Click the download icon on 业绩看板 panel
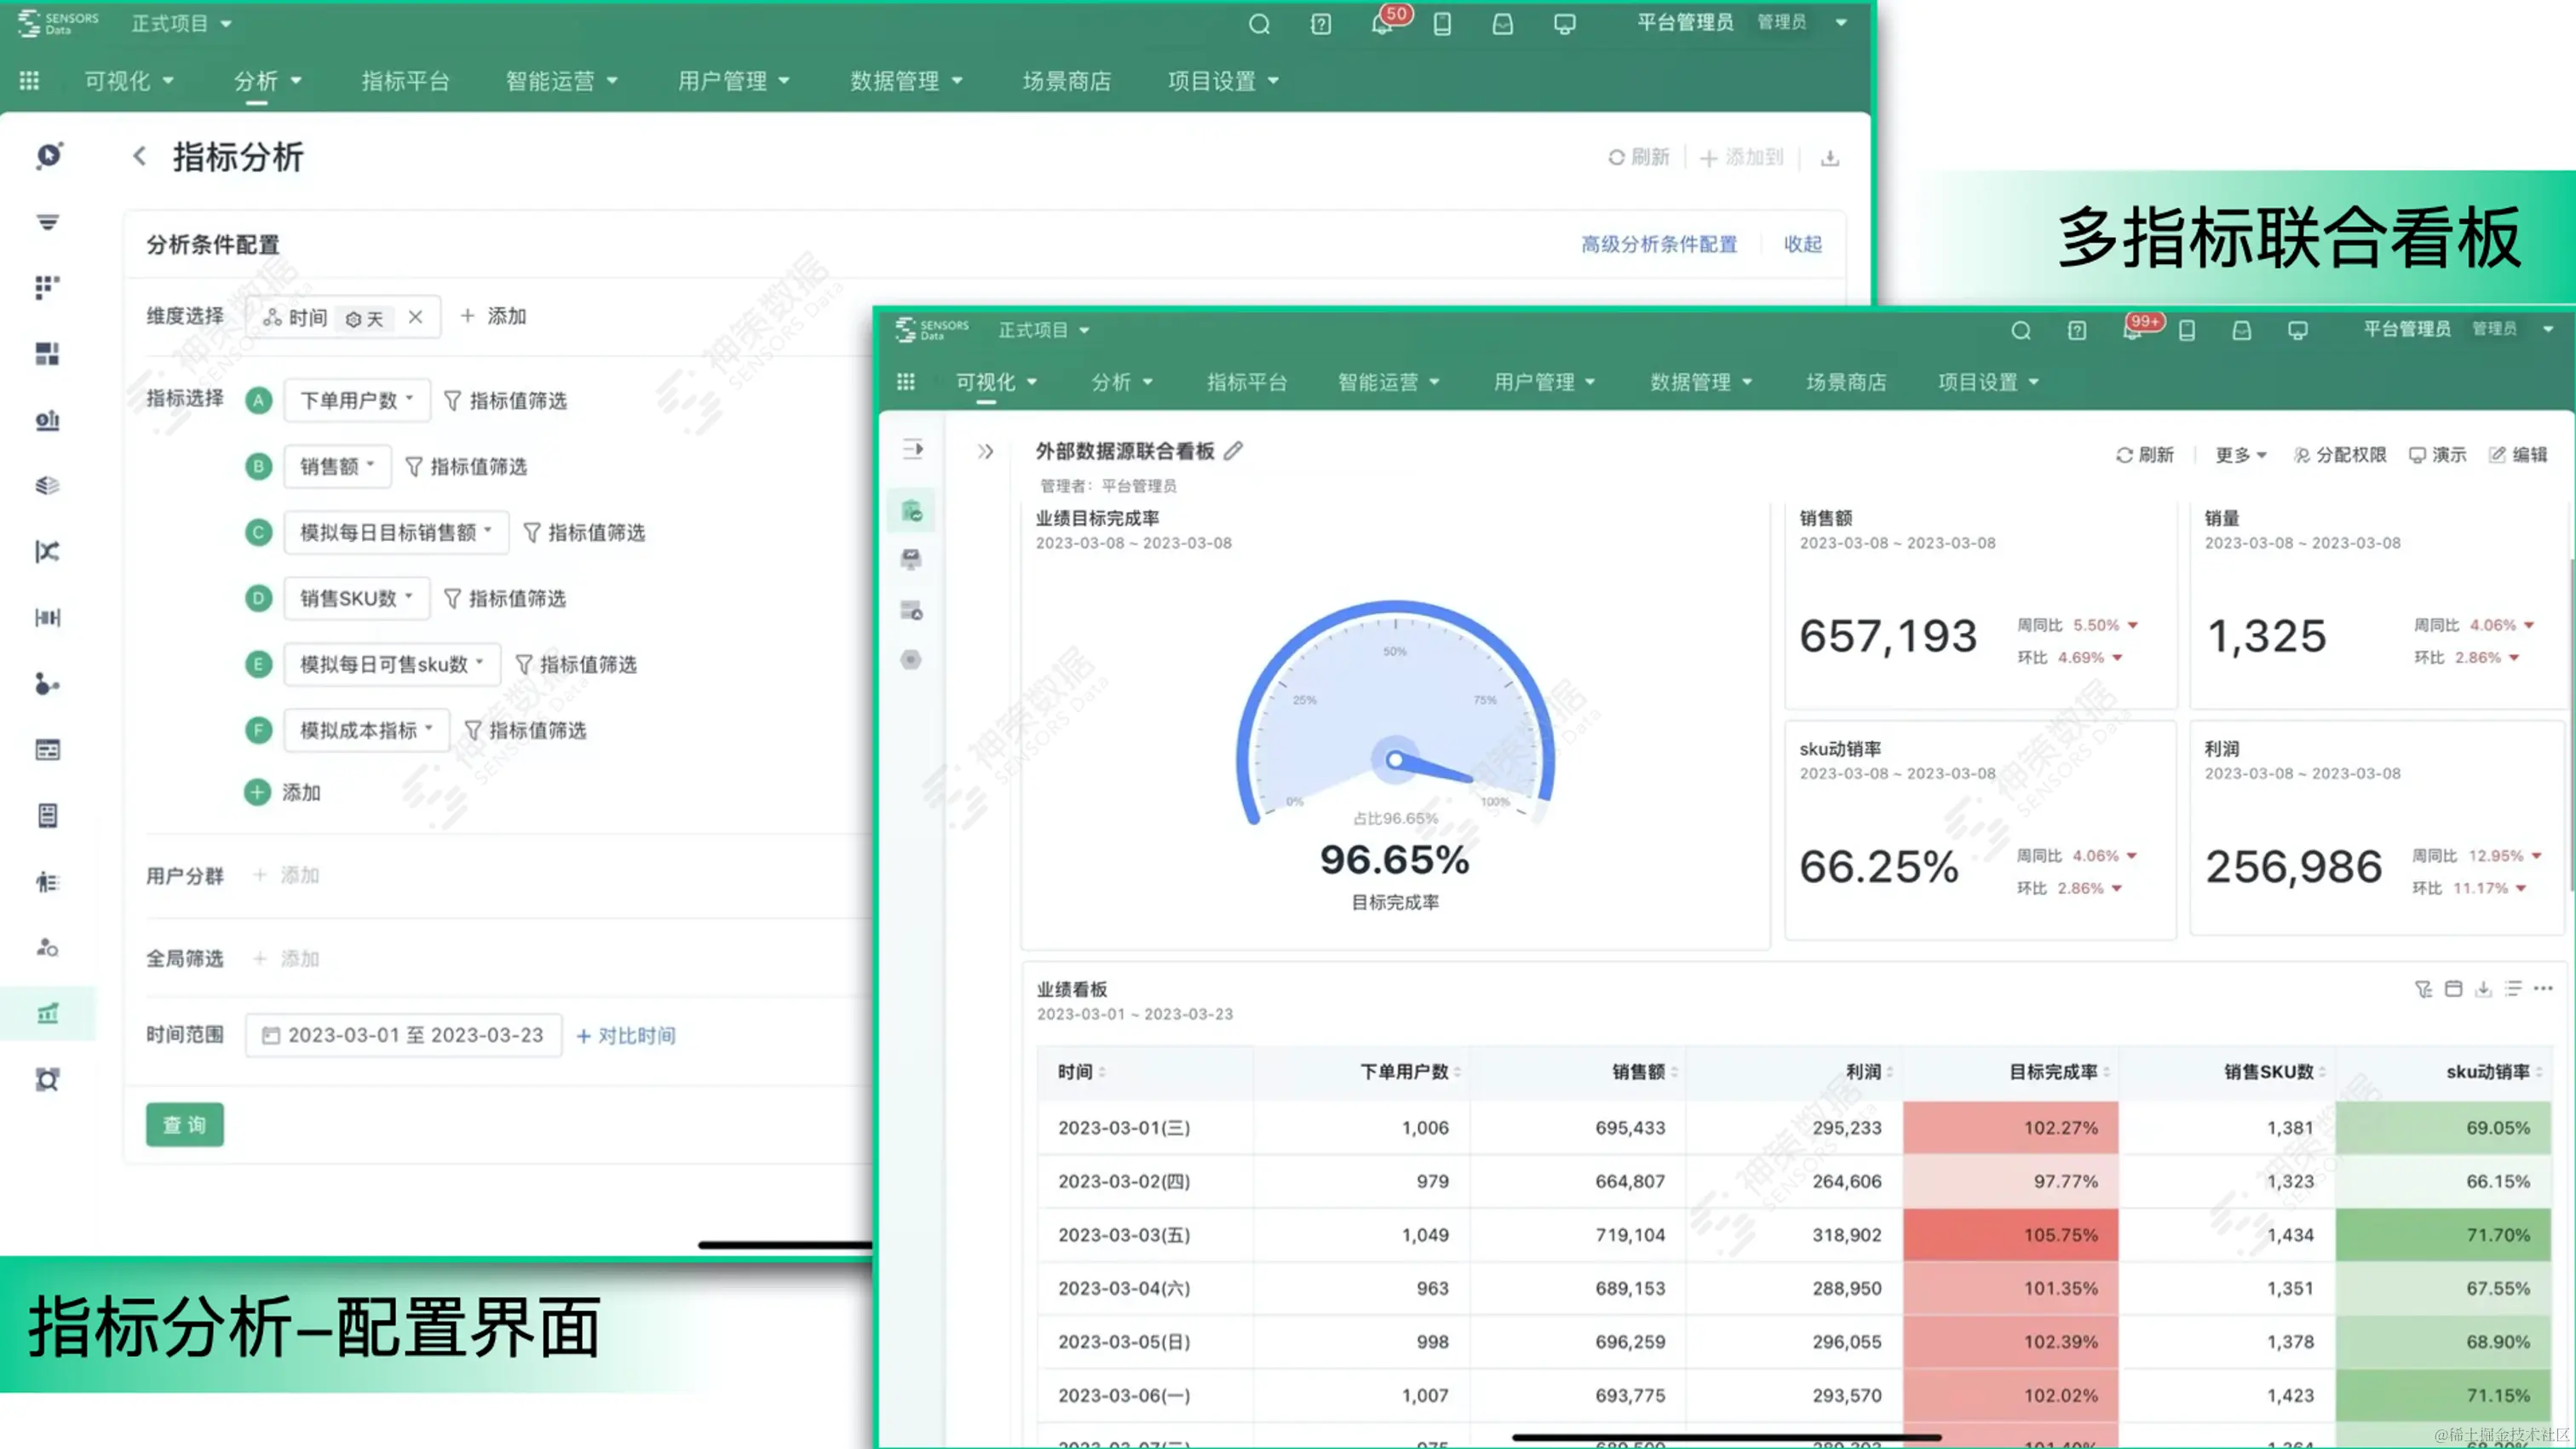This screenshot has height=1449, width=2576. point(2483,989)
